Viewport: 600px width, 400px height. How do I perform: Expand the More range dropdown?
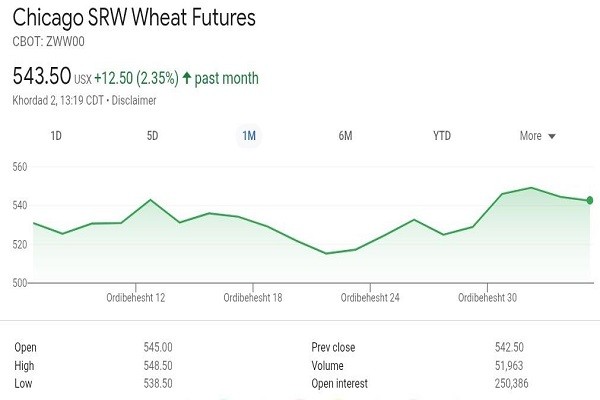coord(537,136)
